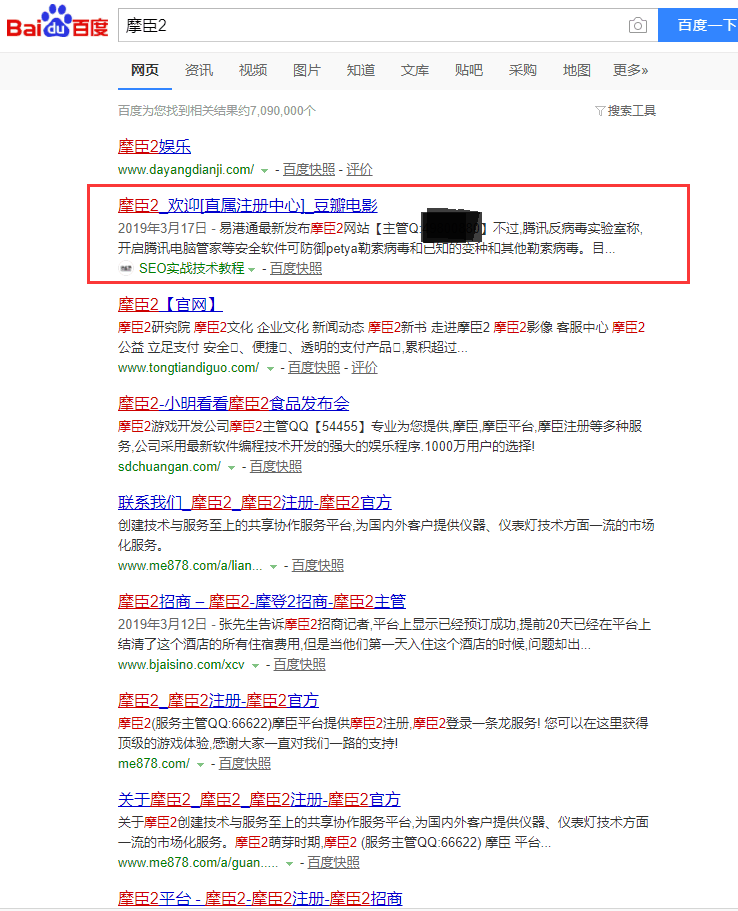Click 评价 beside dayangdianji.com result
This screenshot has height=911, width=738.
pyautogui.click(x=359, y=170)
